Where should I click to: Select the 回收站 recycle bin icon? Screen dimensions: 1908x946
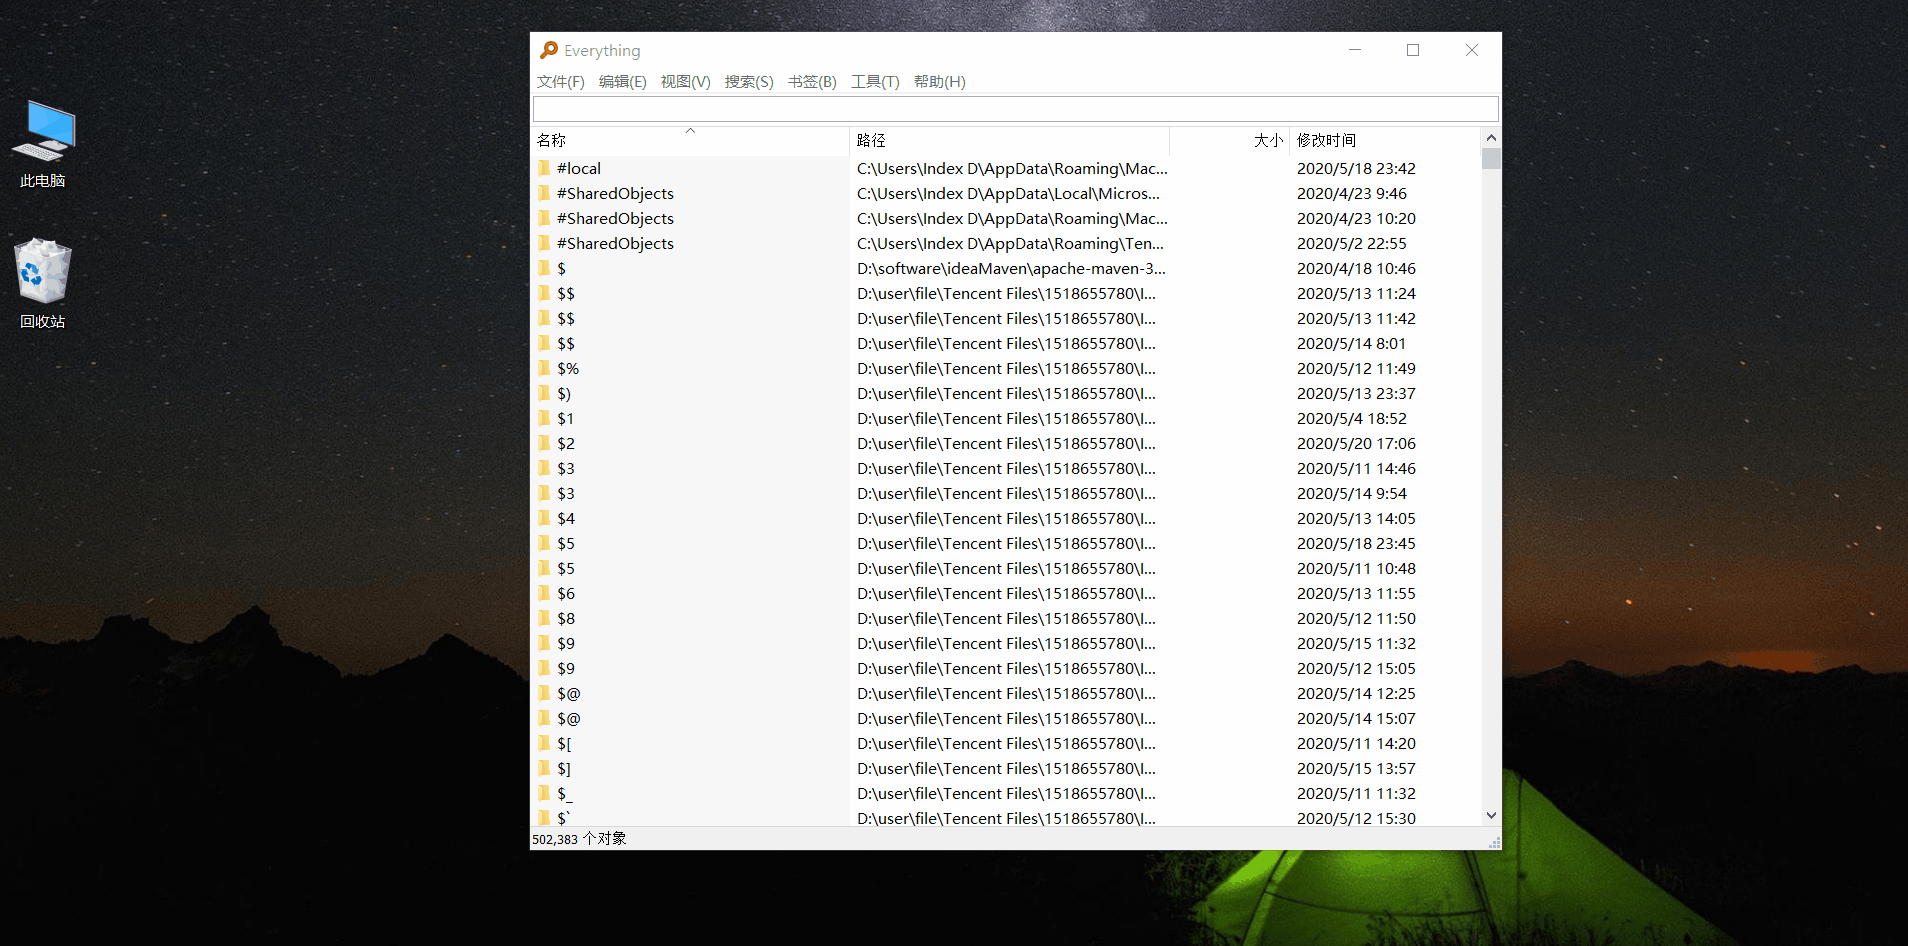43,284
